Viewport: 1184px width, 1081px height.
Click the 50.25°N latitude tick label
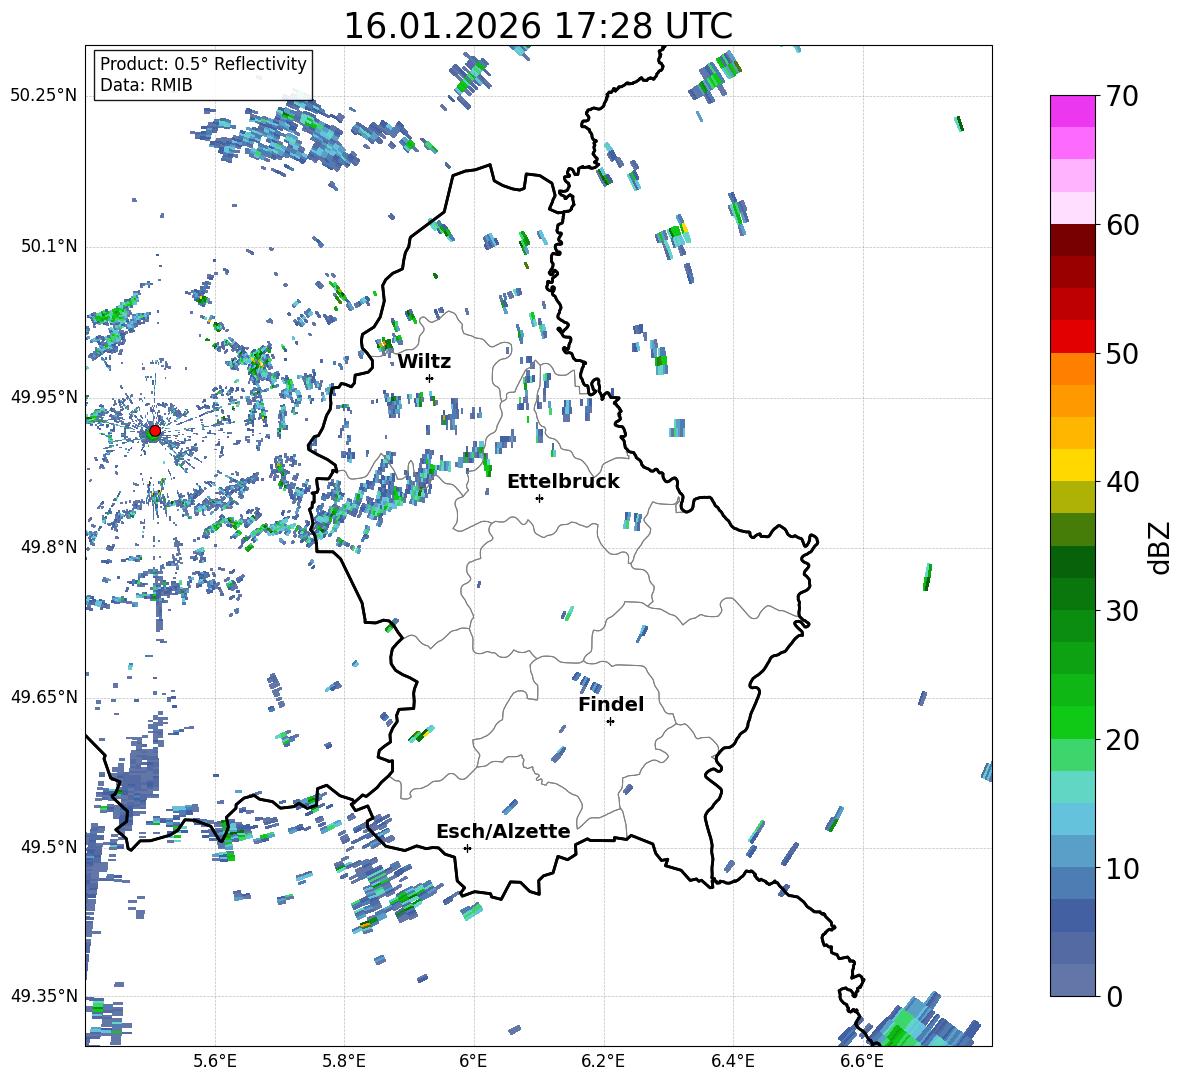point(44,96)
